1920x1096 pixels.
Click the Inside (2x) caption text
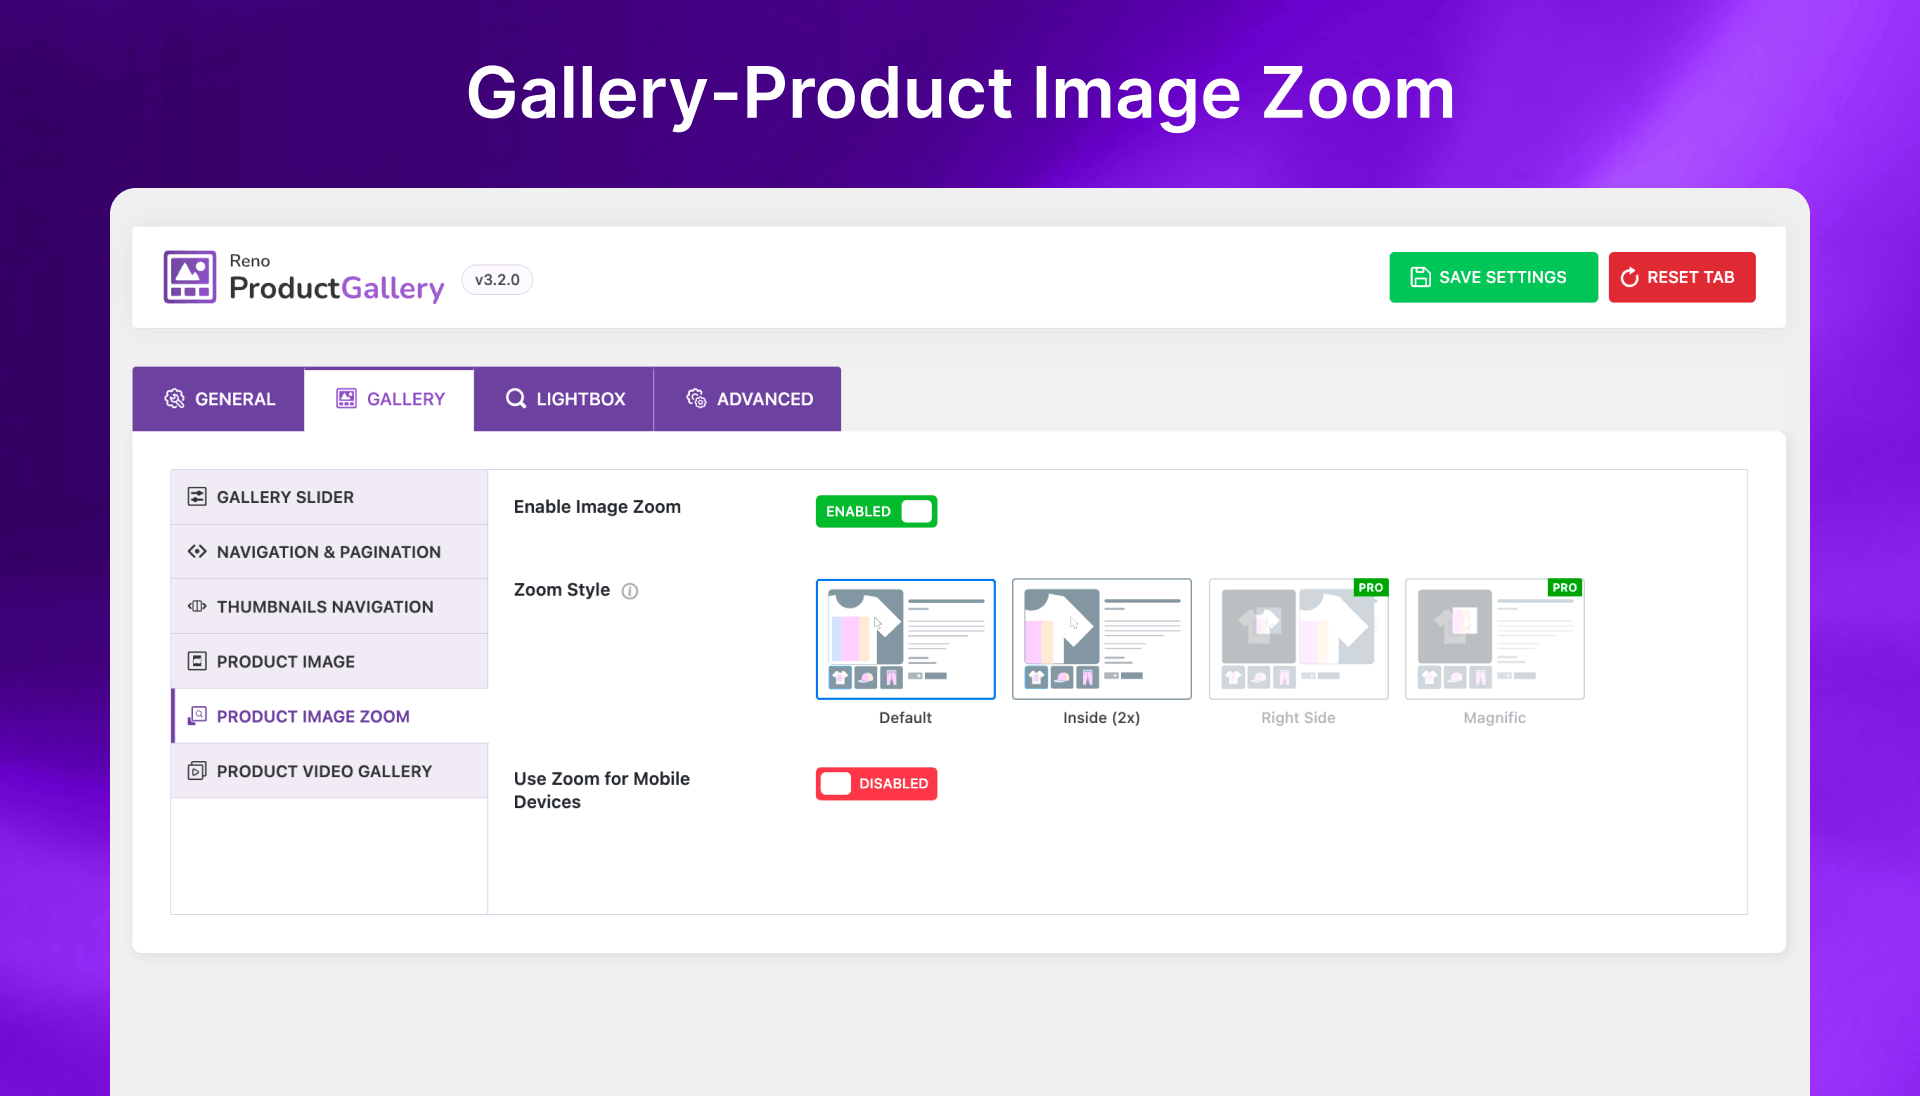(1101, 718)
